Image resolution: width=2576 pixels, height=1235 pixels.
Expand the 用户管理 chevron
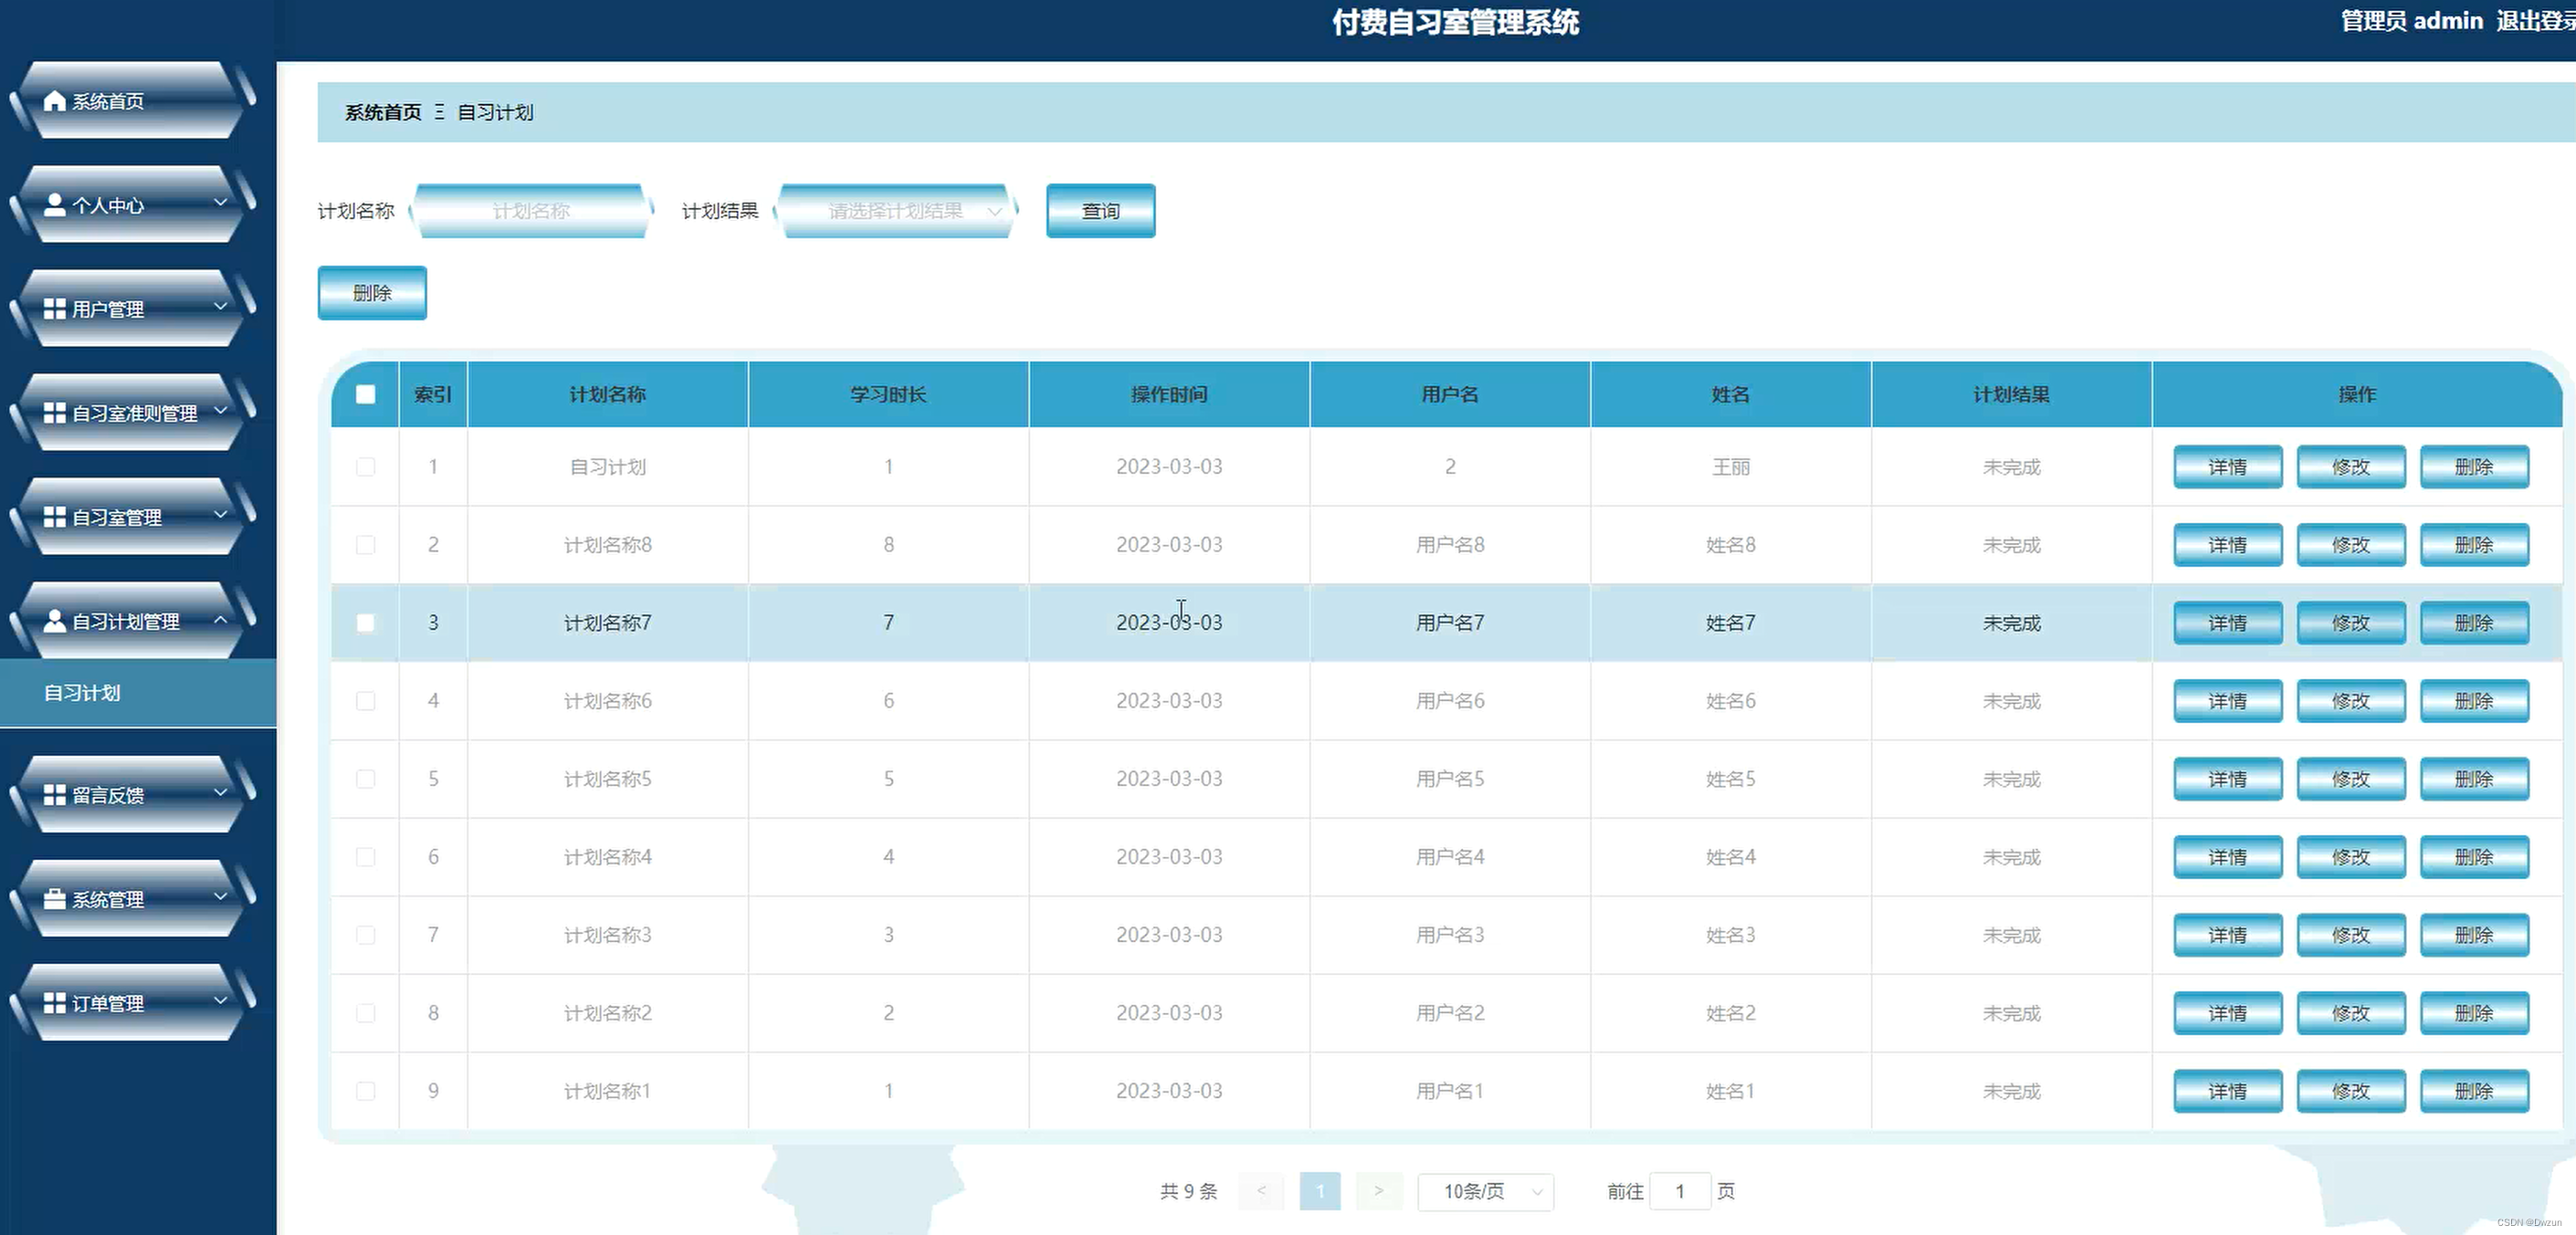[x=221, y=306]
